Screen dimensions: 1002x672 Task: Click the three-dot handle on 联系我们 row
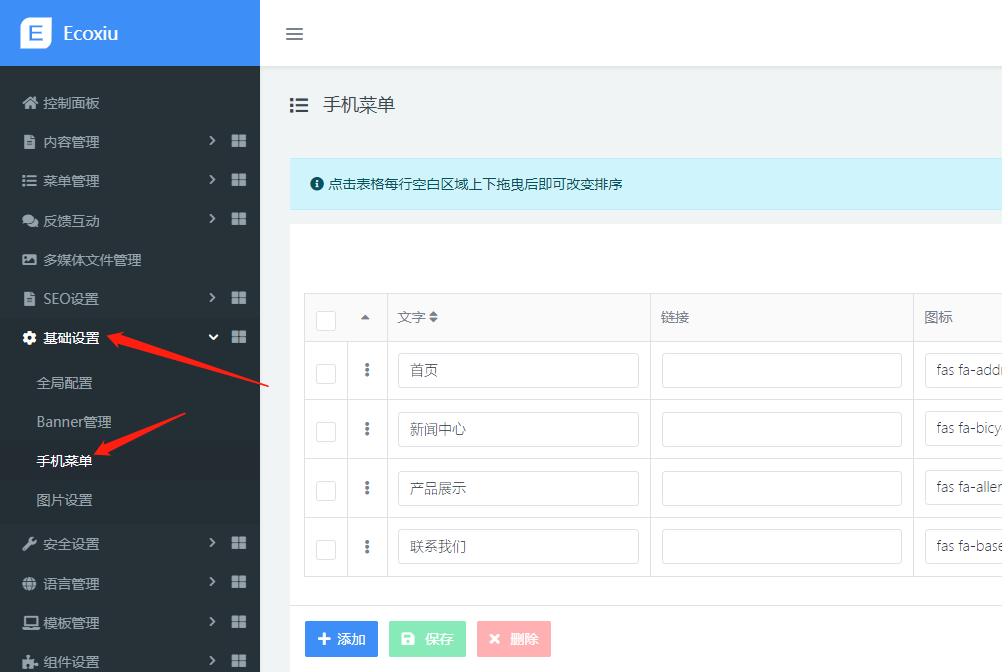coord(367,547)
